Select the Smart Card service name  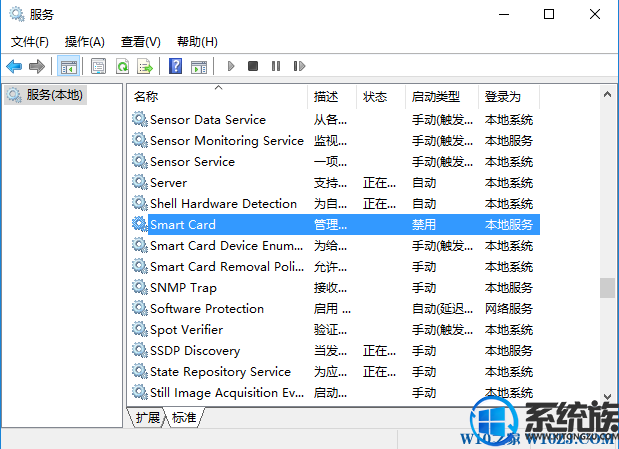click(x=183, y=225)
